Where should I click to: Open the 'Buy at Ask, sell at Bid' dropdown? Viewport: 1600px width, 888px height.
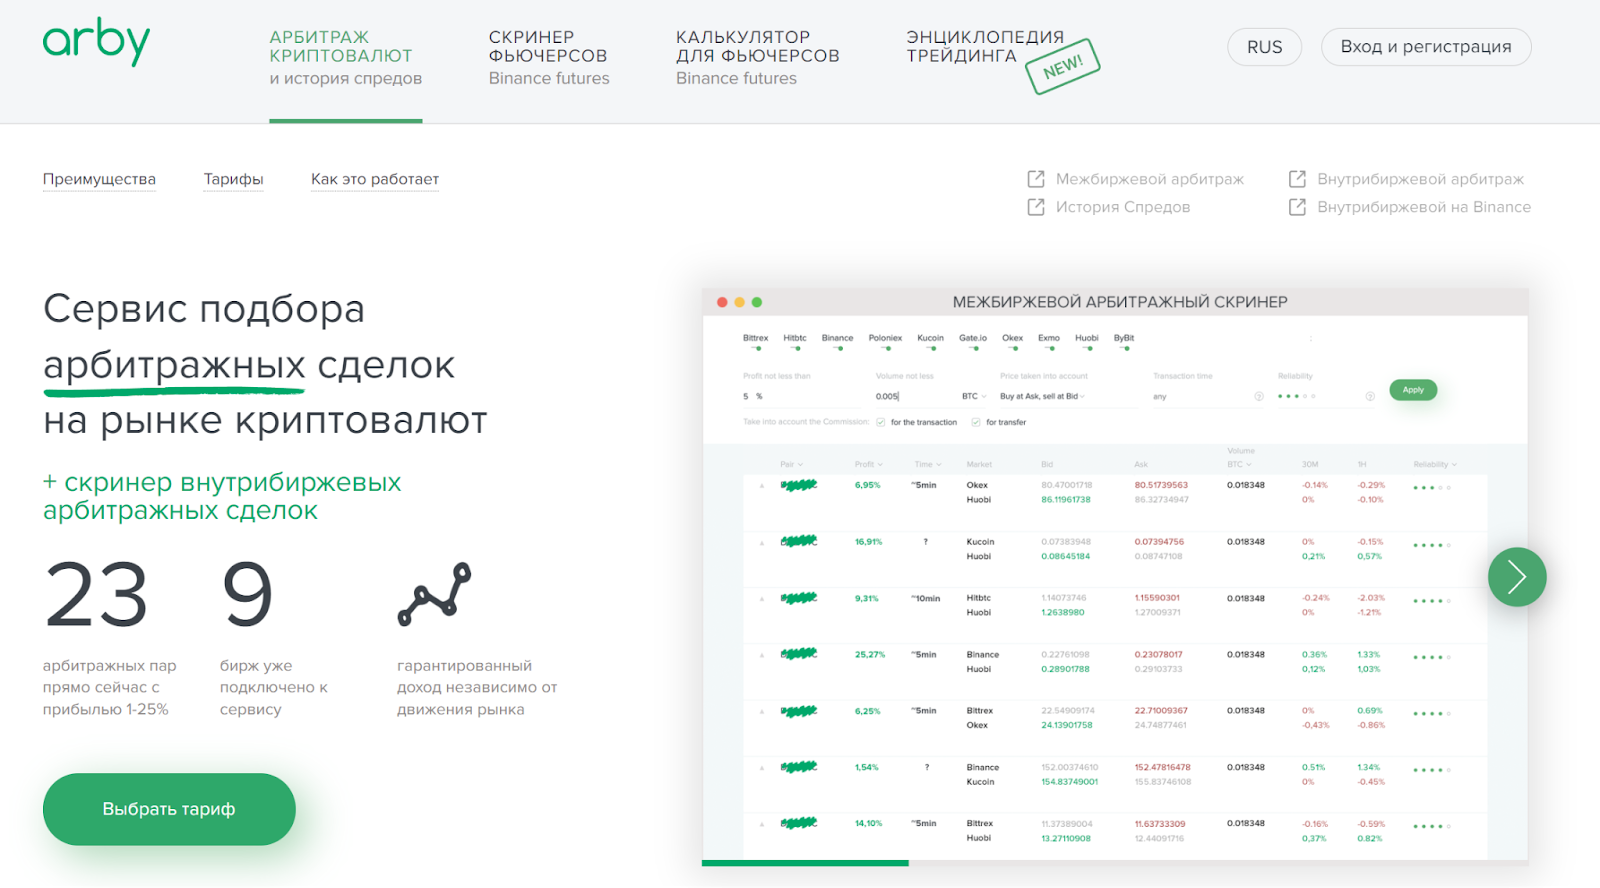coord(1043,396)
